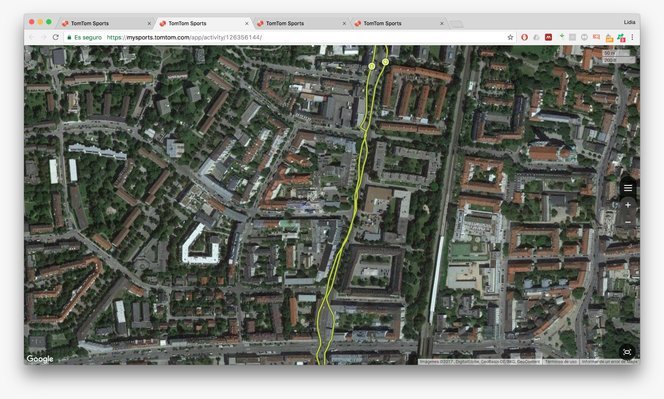Image resolution: width=664 pixels, height=399 pixels.
Task: Switch to the third TomTom Sports tab
Action: coord(301,23)
